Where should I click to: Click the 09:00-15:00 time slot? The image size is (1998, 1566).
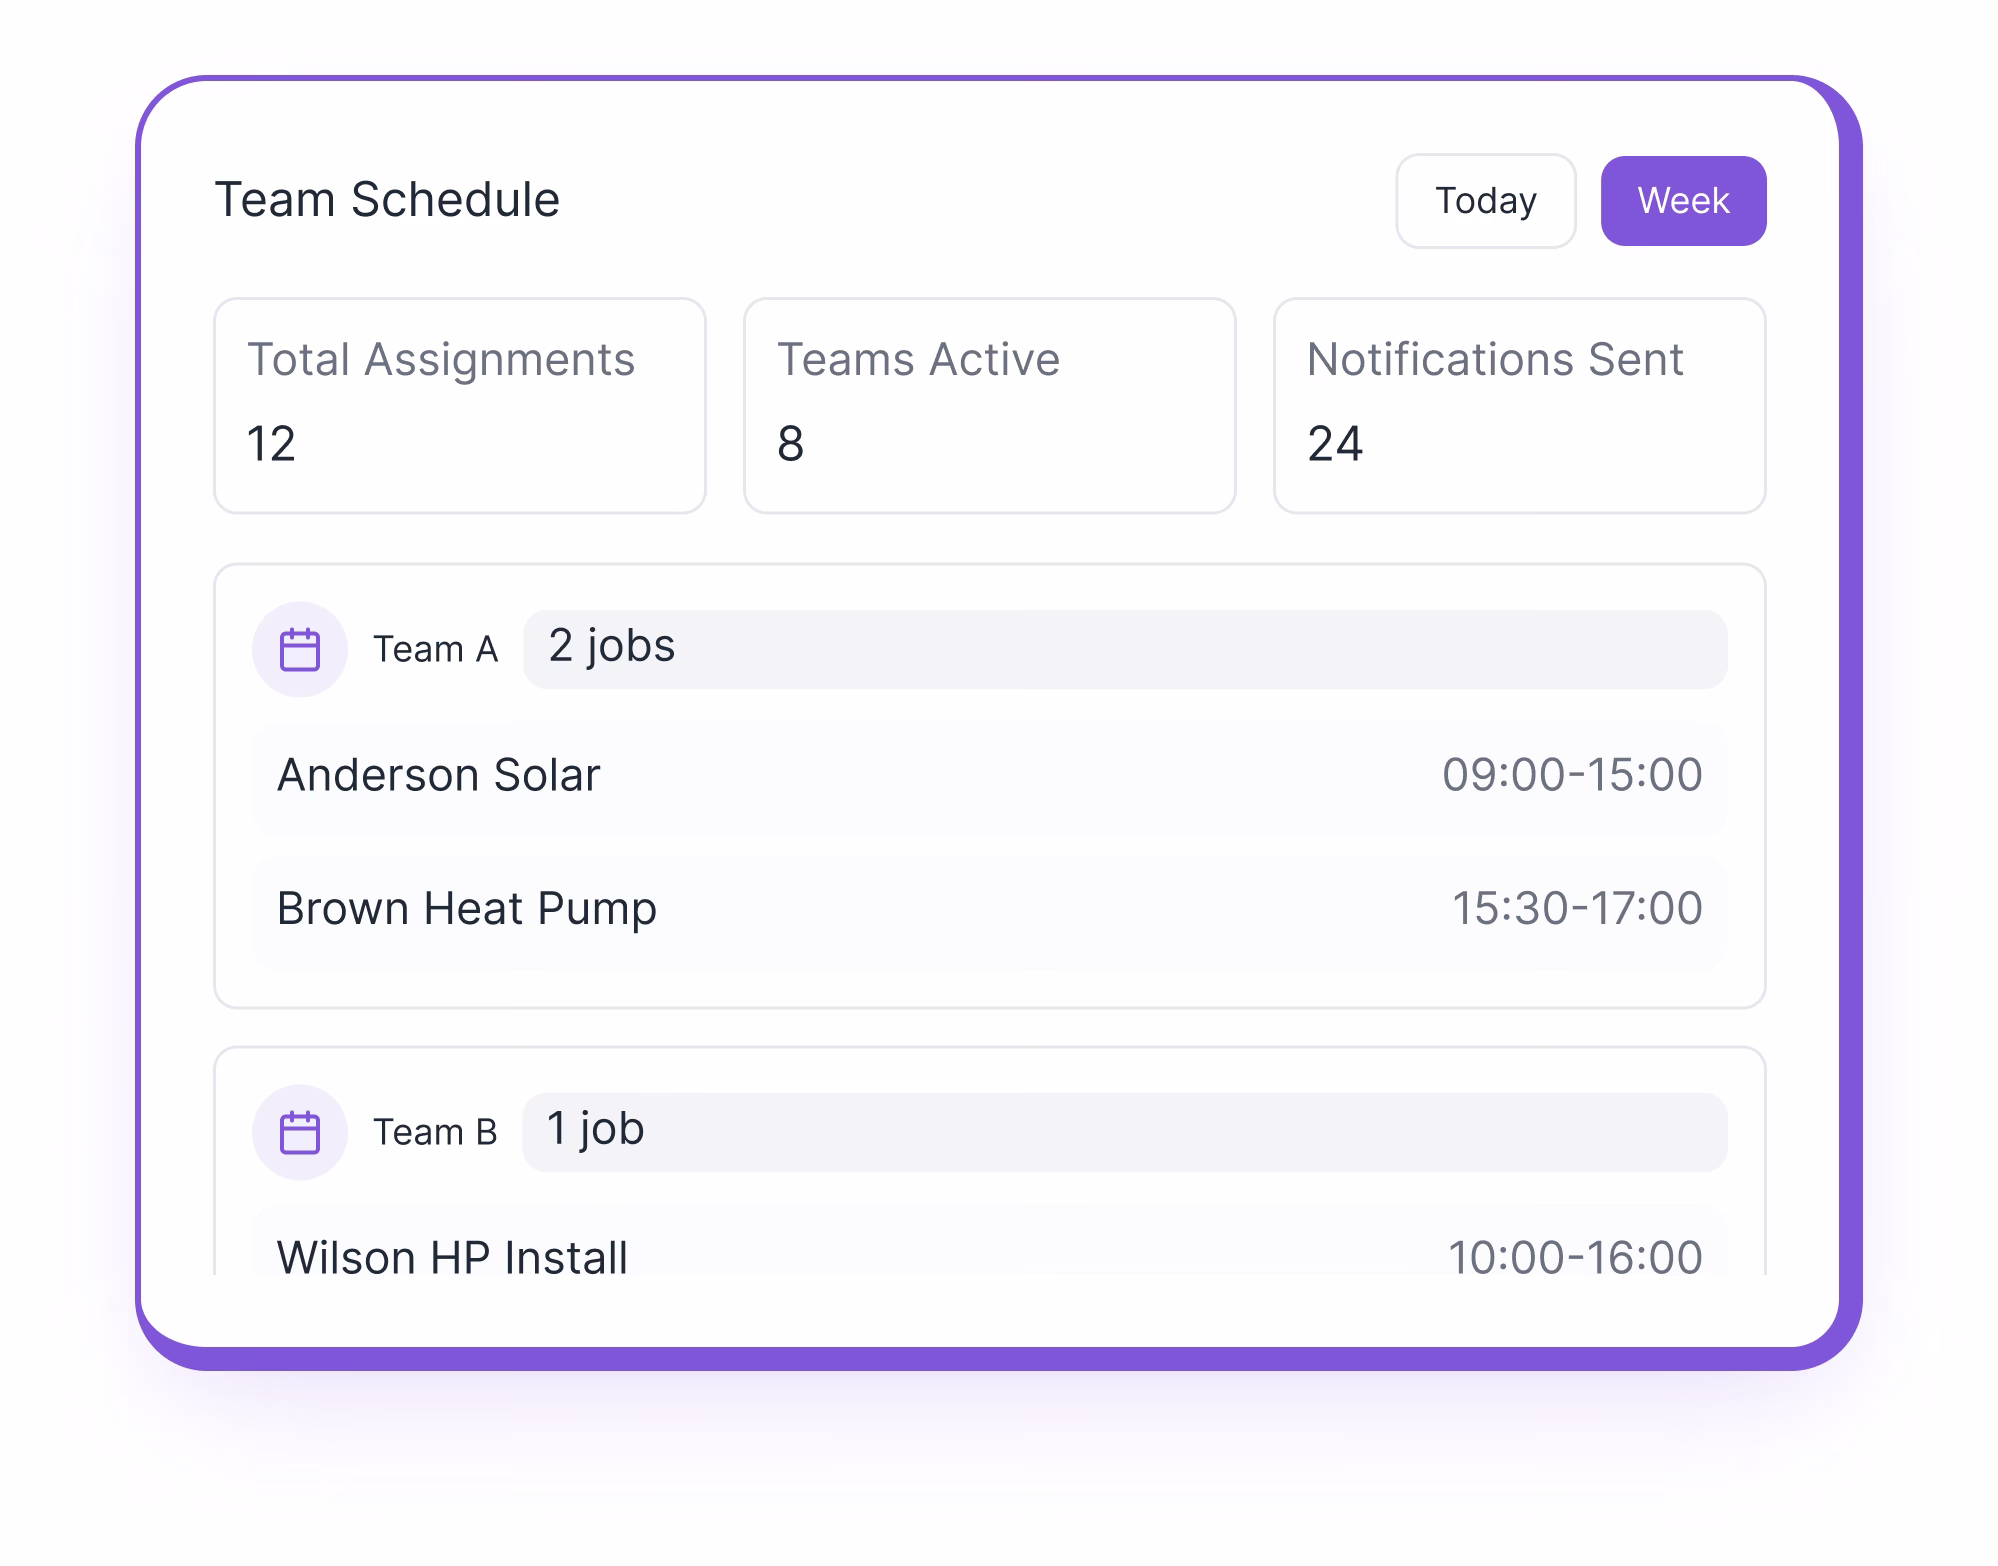(x=1571, y=776)
